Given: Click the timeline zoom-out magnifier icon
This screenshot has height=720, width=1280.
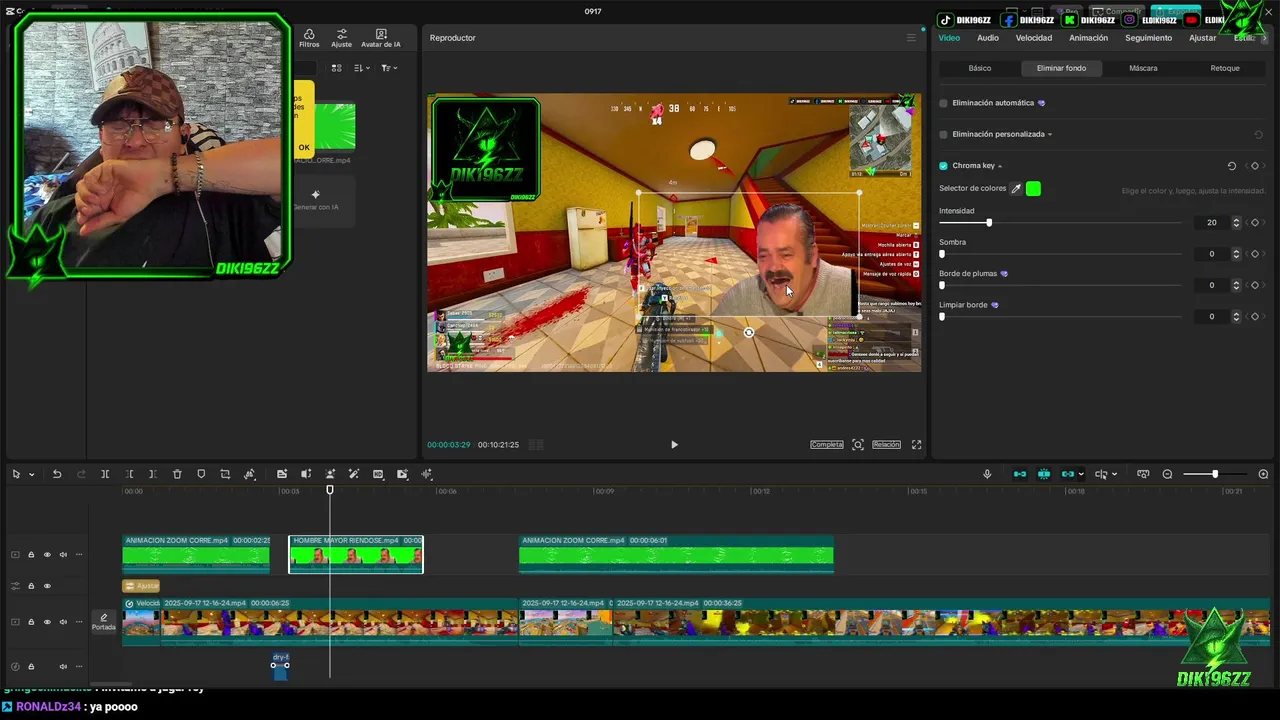Looking at the screenshot, I should [1167, 474].
